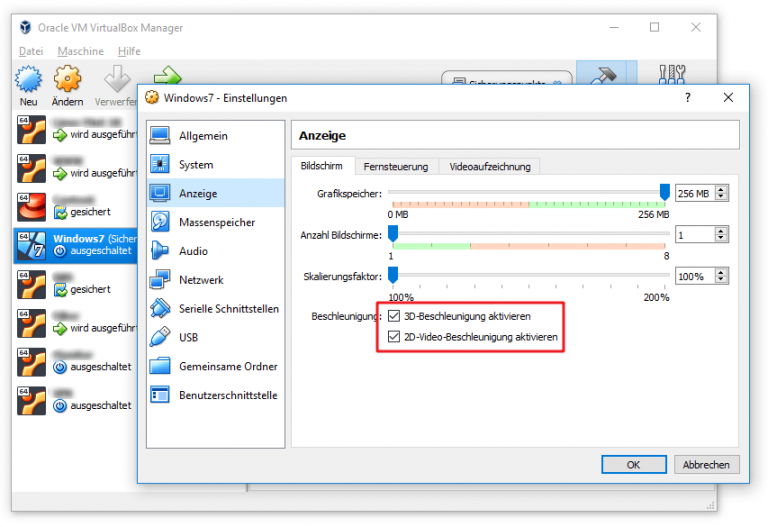Open Gemeinsame Ordner settings category
The width and height of the screenshot is (768, 527).
216,366
